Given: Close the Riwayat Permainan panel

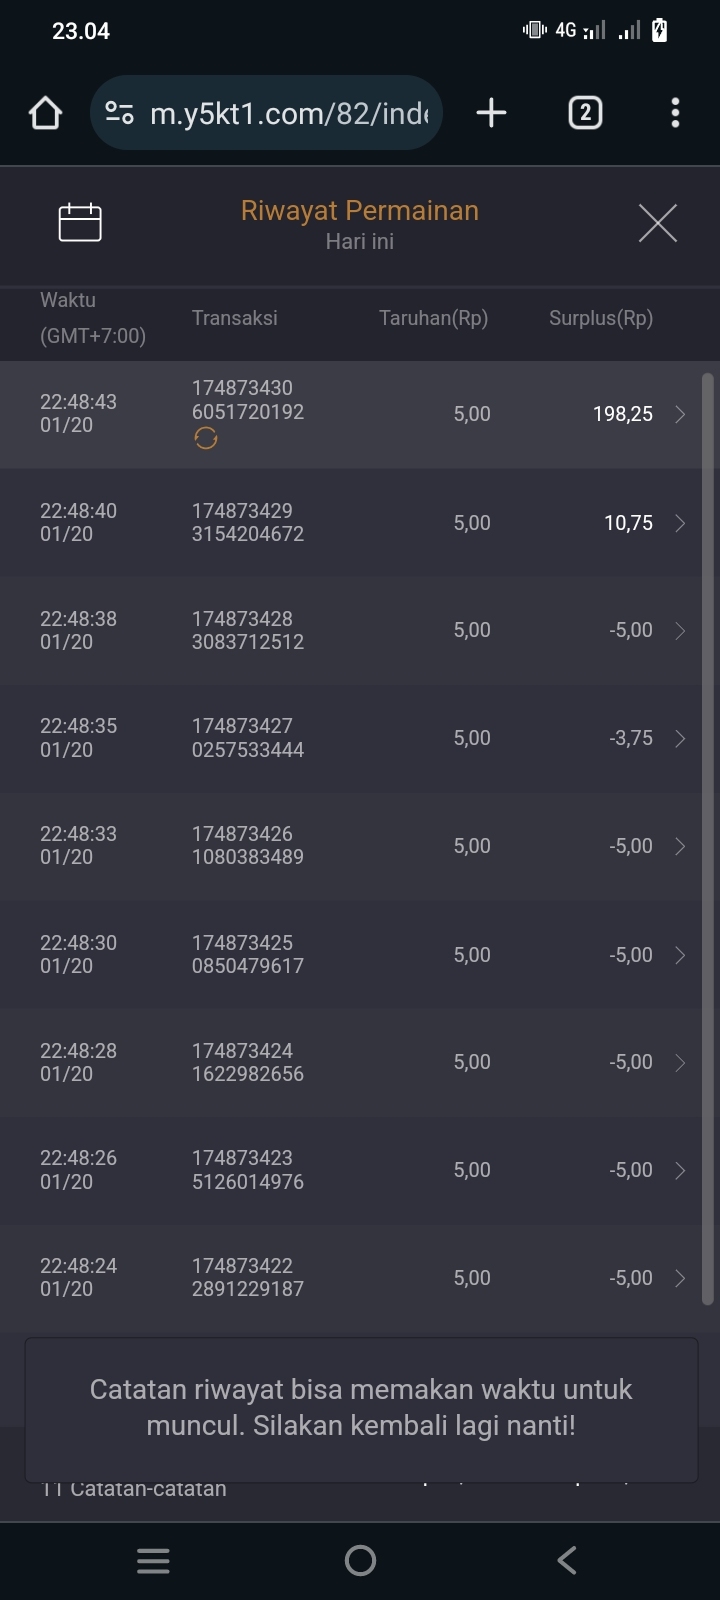Looking at the screenshot, I should (x=657, y=222).
